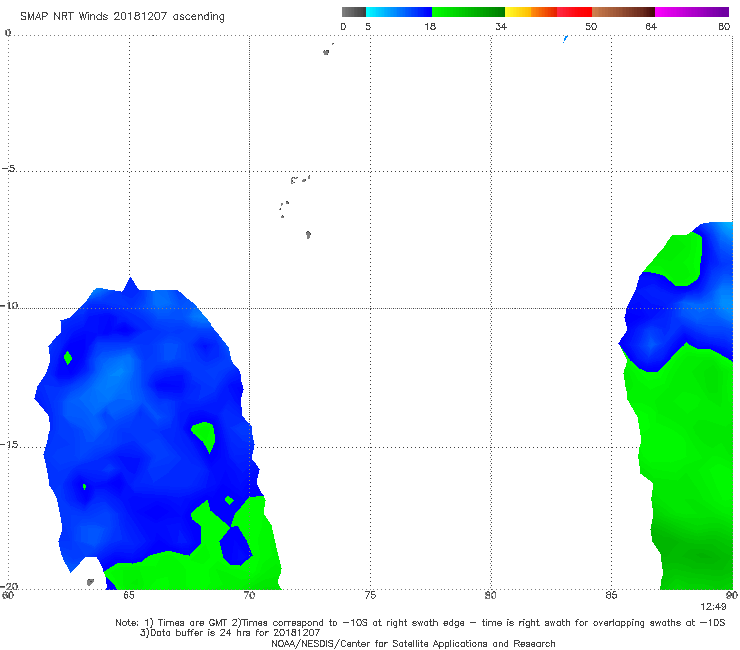Image resolution: width=740 pixels, height=650 pixels.
Task: Click the NOAA/NESDIS credit line
Action: click(413, 643)
